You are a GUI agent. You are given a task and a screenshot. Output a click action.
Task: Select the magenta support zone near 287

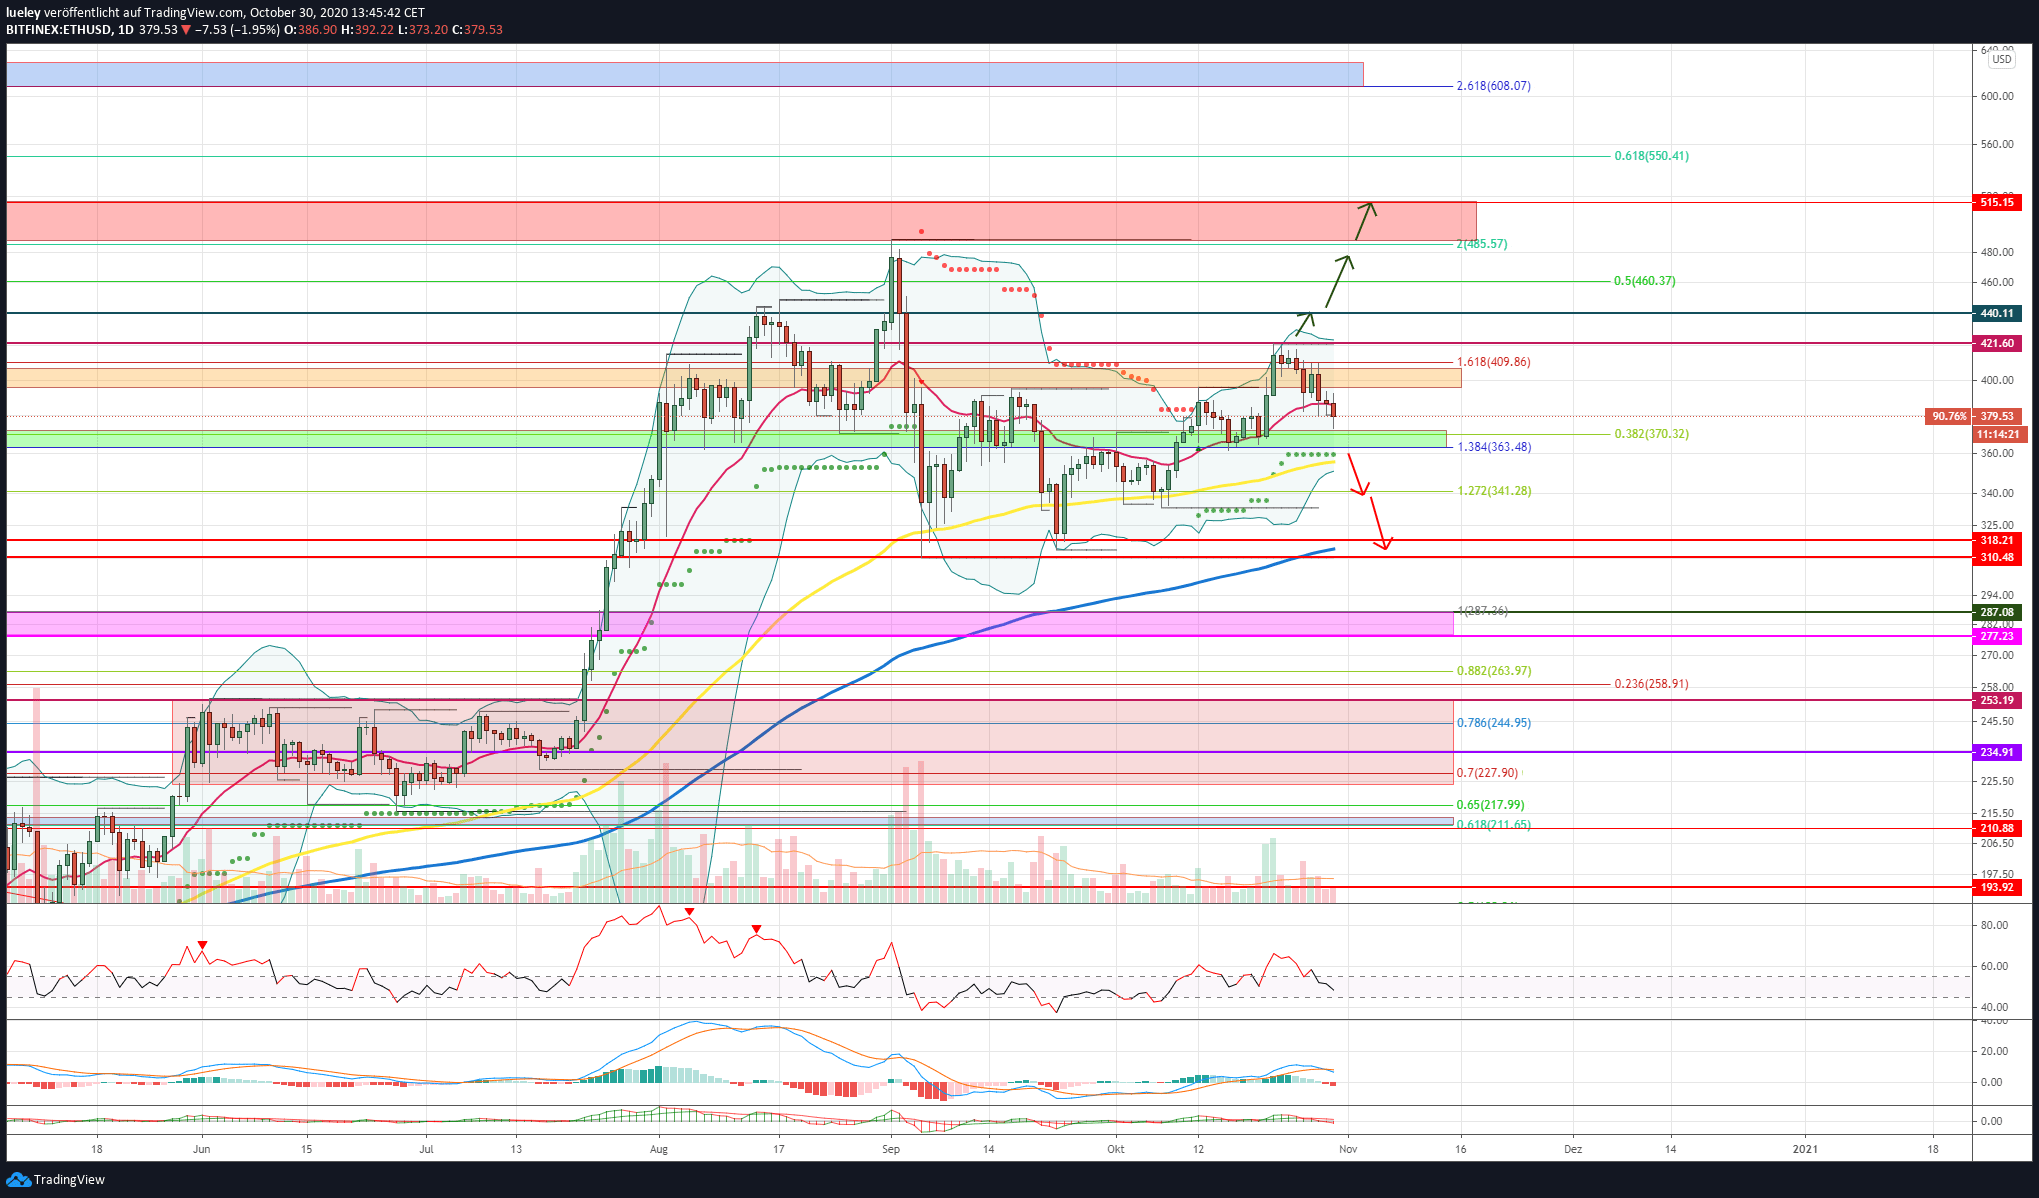(x=730, y=623)
